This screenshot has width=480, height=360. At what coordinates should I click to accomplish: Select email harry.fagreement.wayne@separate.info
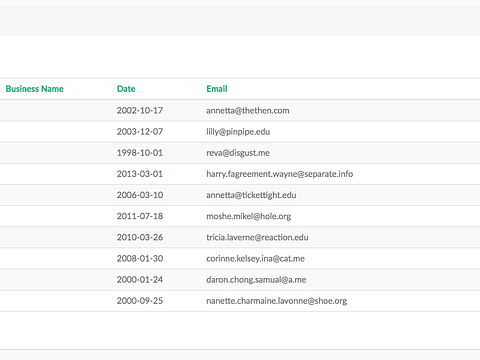[x=280, y=174]
